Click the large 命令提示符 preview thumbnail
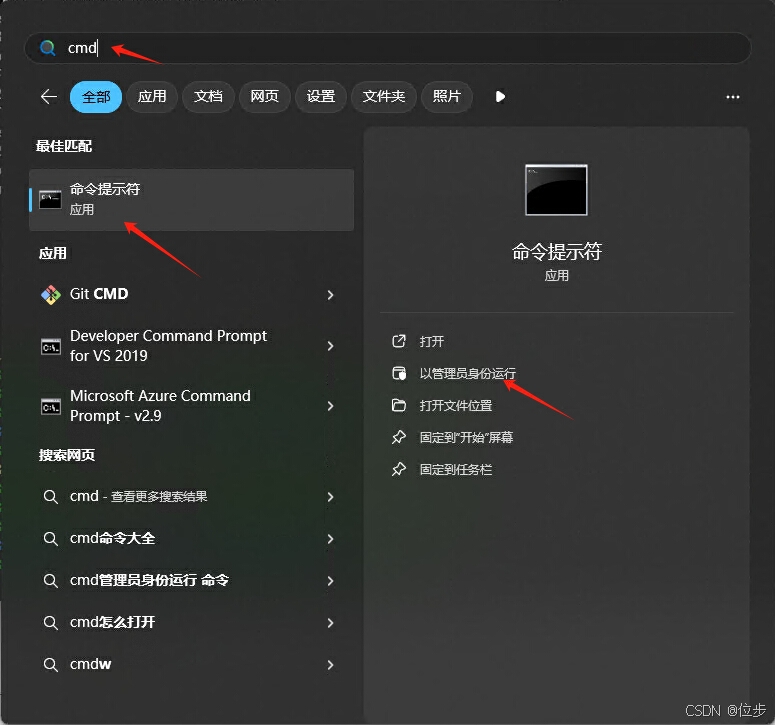The width and height of the screenshot is (775, 725). coord(556,190)
